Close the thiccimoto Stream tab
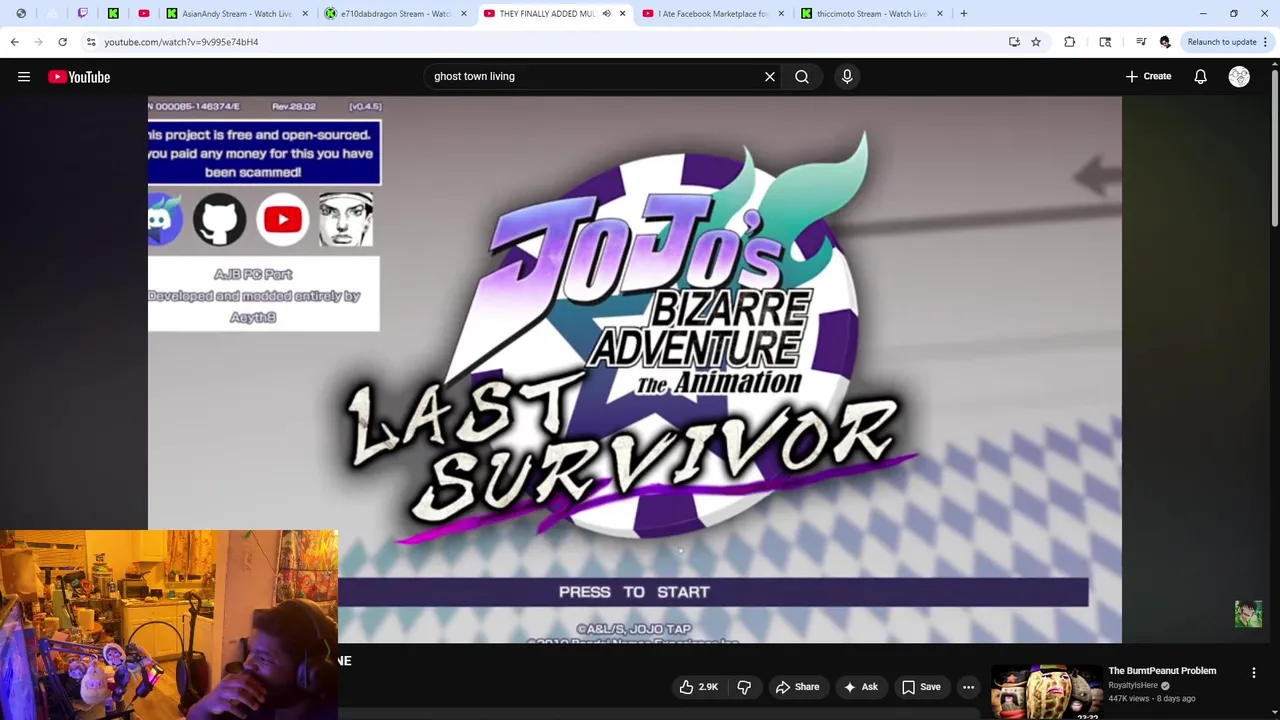Viewport: 1280px width, 720px height. point(940,14)
